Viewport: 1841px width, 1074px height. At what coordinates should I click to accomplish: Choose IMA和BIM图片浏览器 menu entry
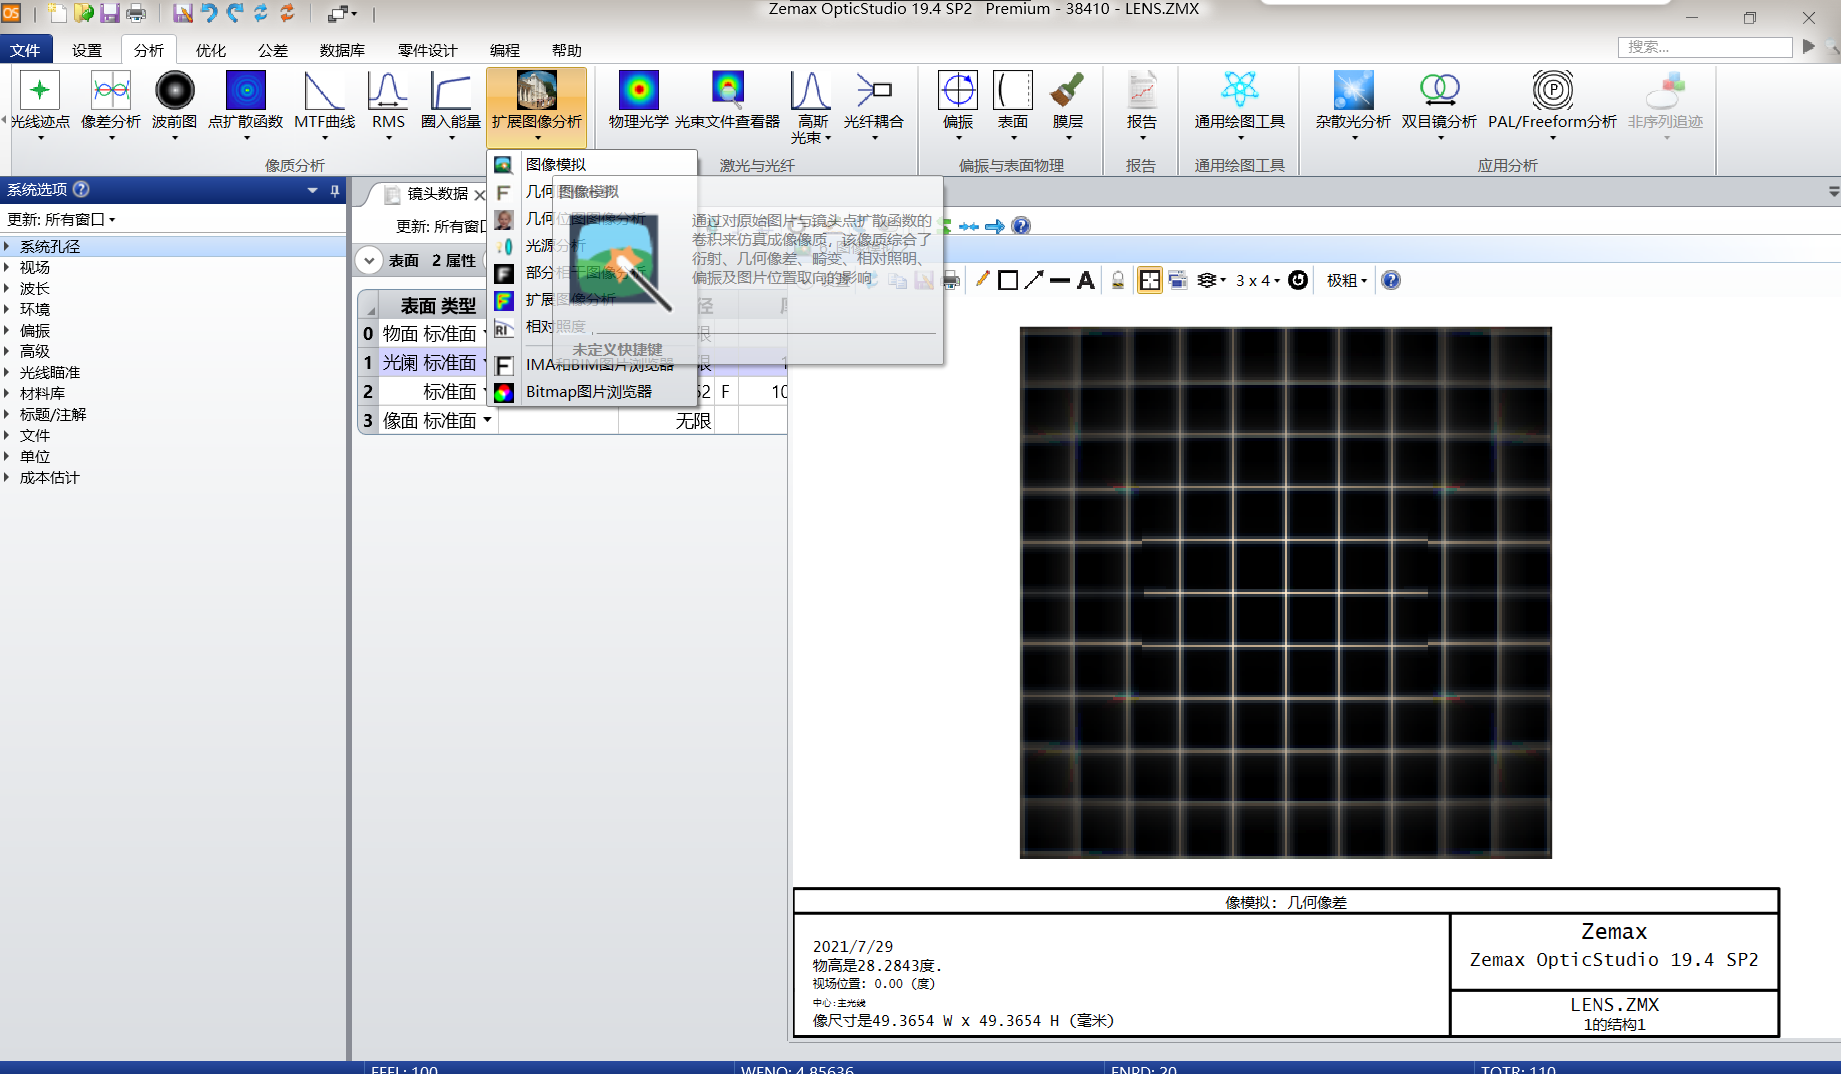[592, 364]
